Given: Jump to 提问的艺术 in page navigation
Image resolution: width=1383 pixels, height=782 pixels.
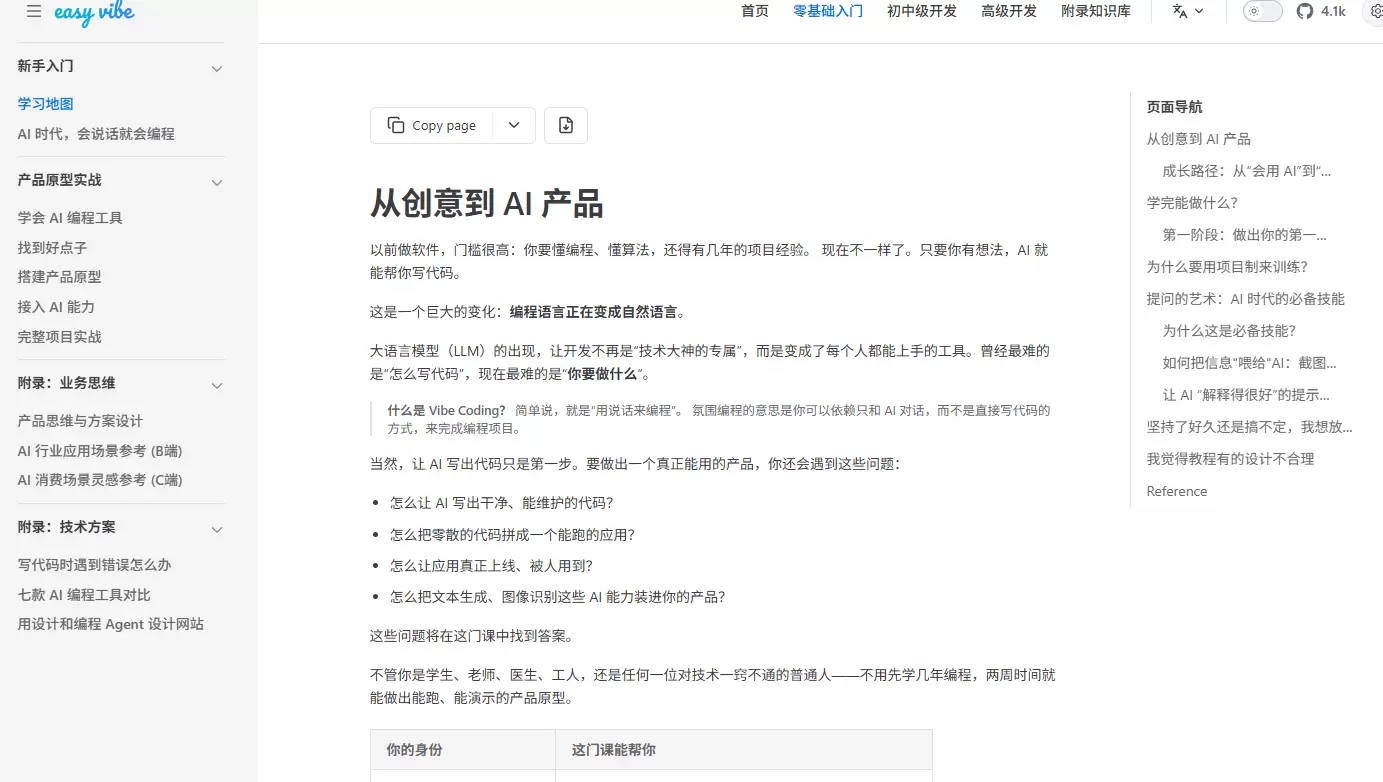Looking at the screenshot, I should point(1245,298).
